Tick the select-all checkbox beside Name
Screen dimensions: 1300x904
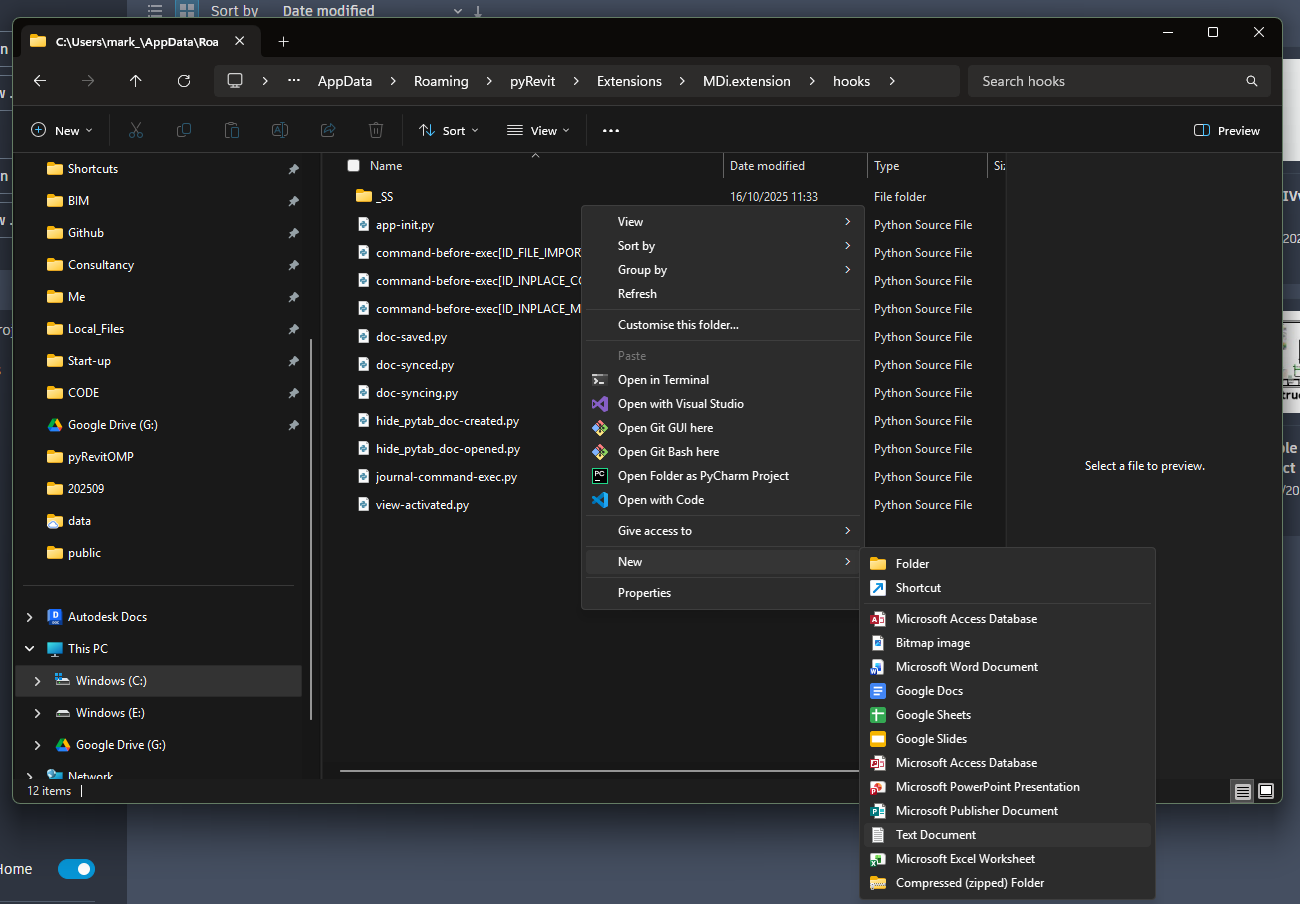click(353, 166)
